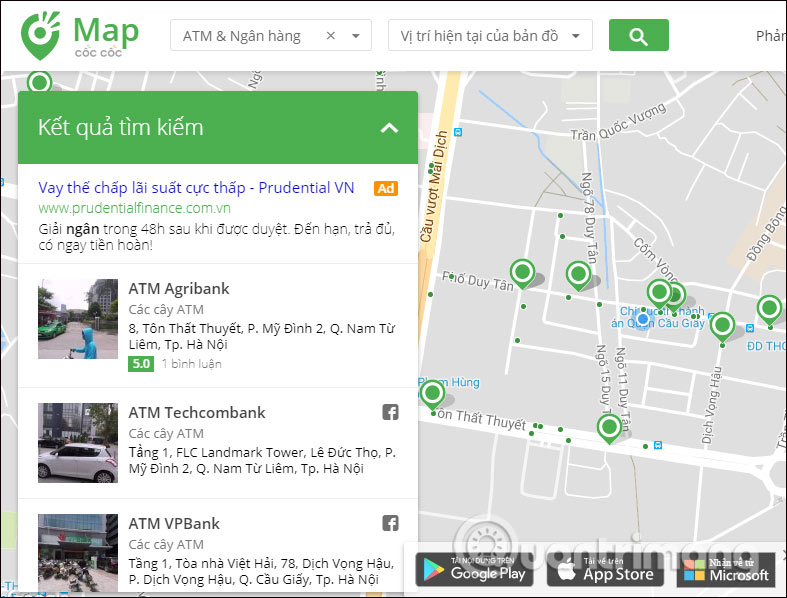Click Facebook icon beside ATM VPBank
Image resolution: width=787 pixels, height=598 pixels.
391,523
